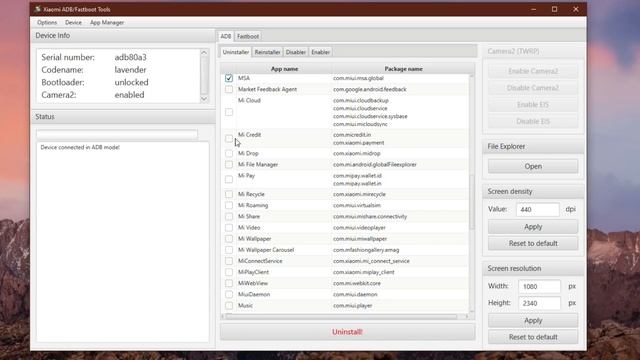This screenshot has height=360, width=640.
Task: Check the Mi Drop checkbox
Action: coord(229,153)
